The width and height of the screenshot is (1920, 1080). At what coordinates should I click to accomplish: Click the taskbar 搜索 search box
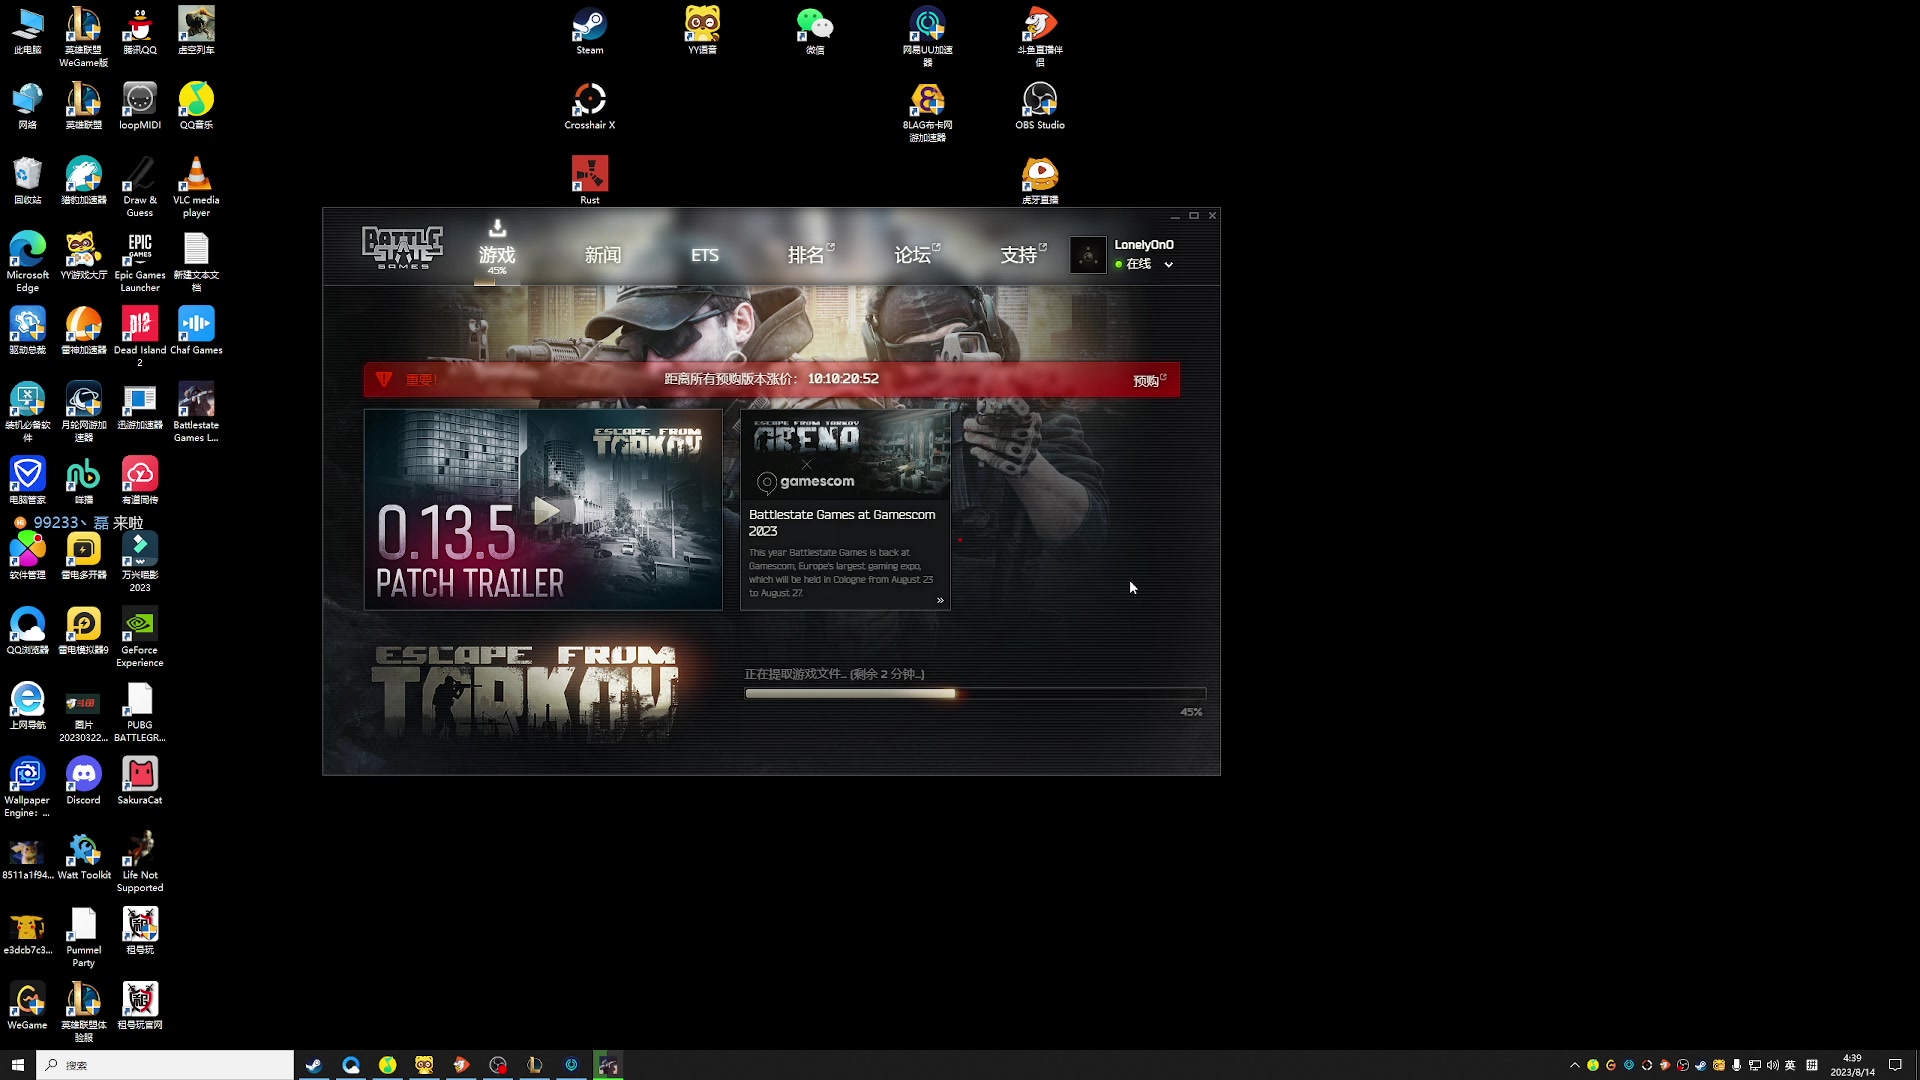(165, 1065)
